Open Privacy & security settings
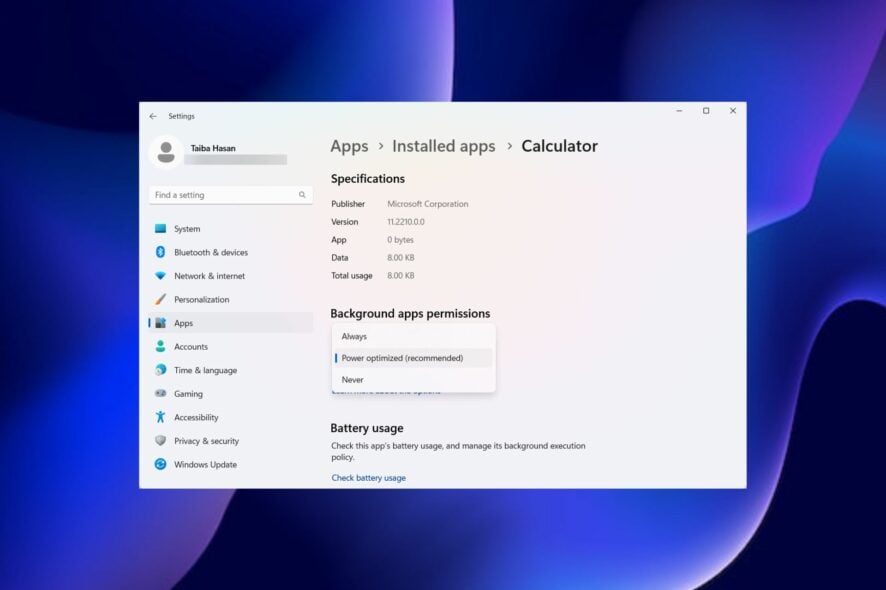Viewport: 886px width, 590px height. tap(205, 440)
